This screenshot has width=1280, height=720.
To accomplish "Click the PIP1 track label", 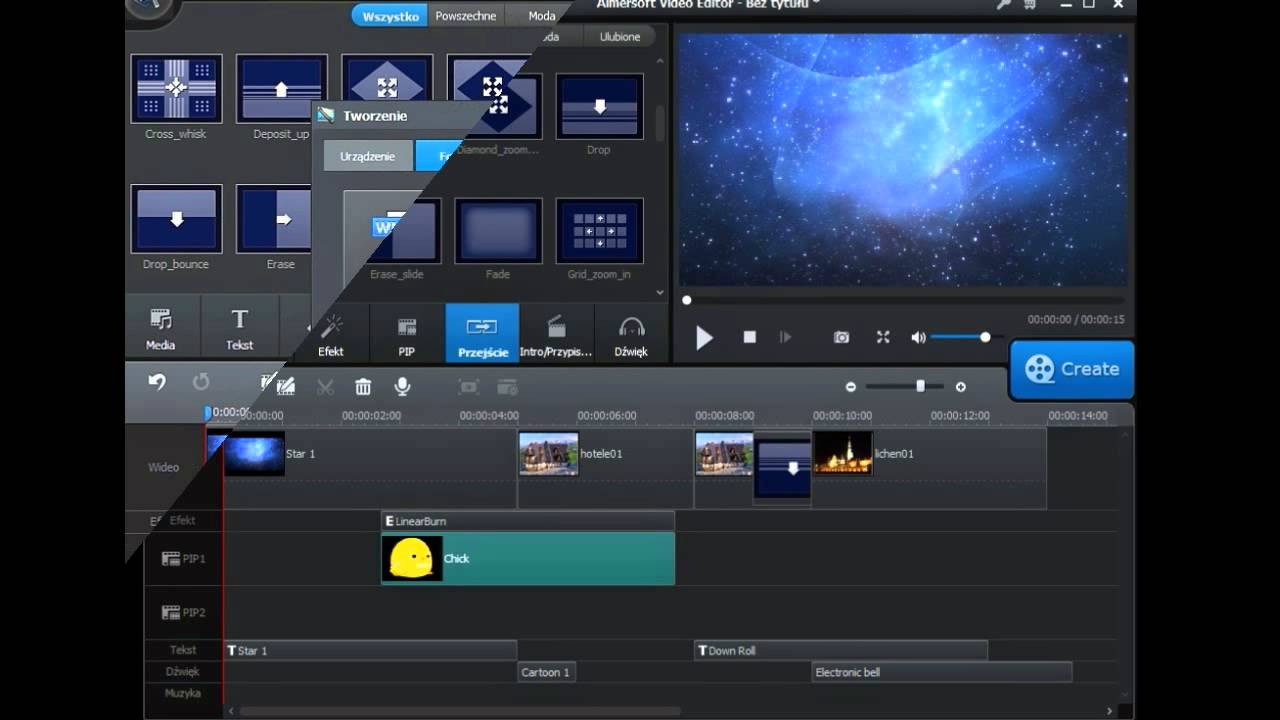I will coord(184,559).
